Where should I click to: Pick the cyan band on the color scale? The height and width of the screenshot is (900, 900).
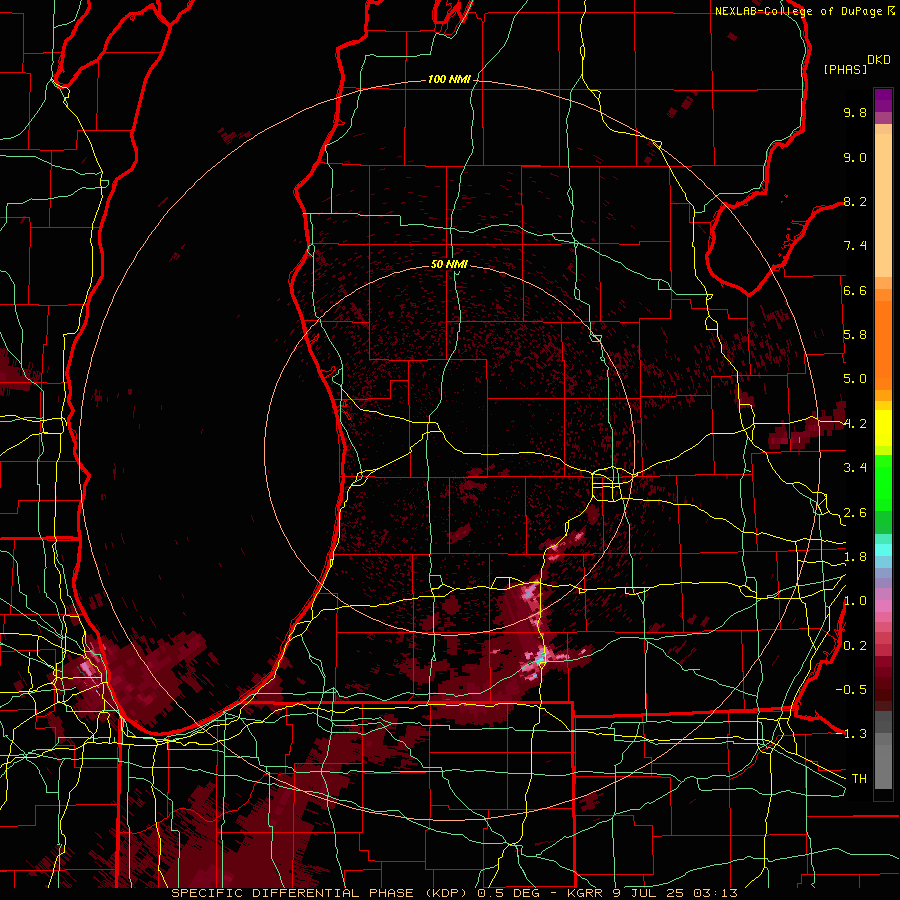pyautogui.click(x=883, y=549)
